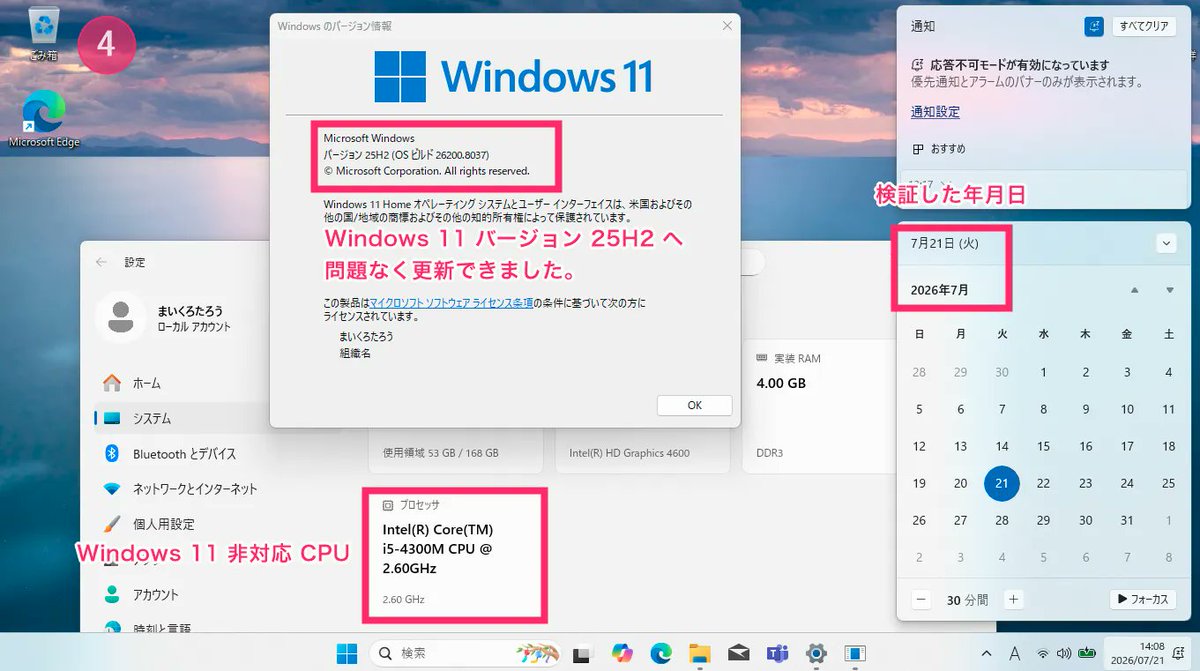This screenshot has width=1200, height=671.
Task: Click the storage card 53 GB / 168 GB
Action: point(456,452)
